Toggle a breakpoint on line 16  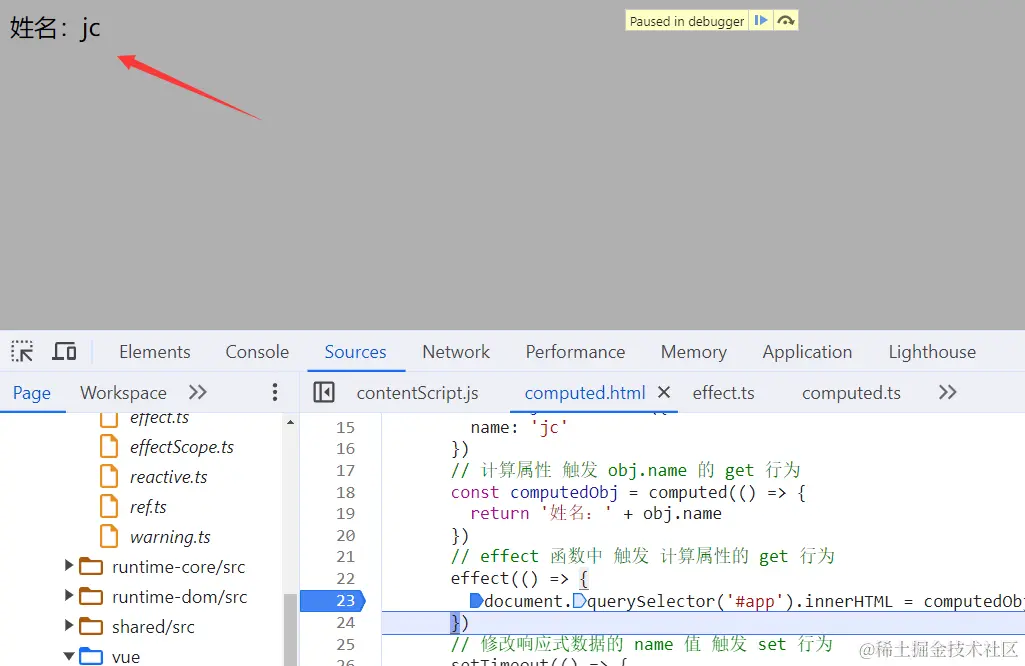click(345, 449)
